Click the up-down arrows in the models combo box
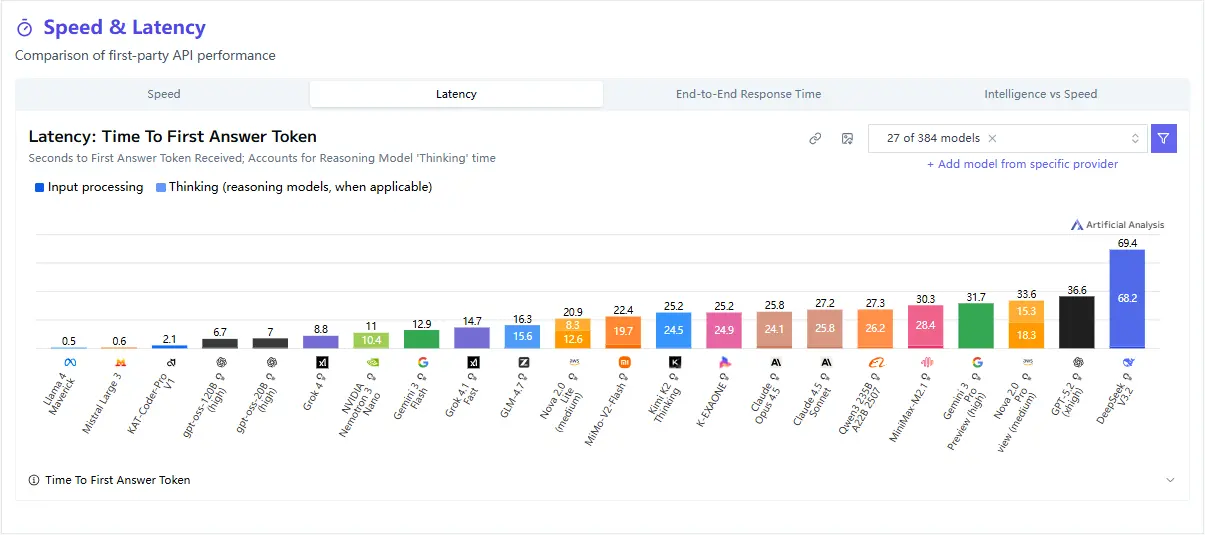 [x=1135, y=139]
